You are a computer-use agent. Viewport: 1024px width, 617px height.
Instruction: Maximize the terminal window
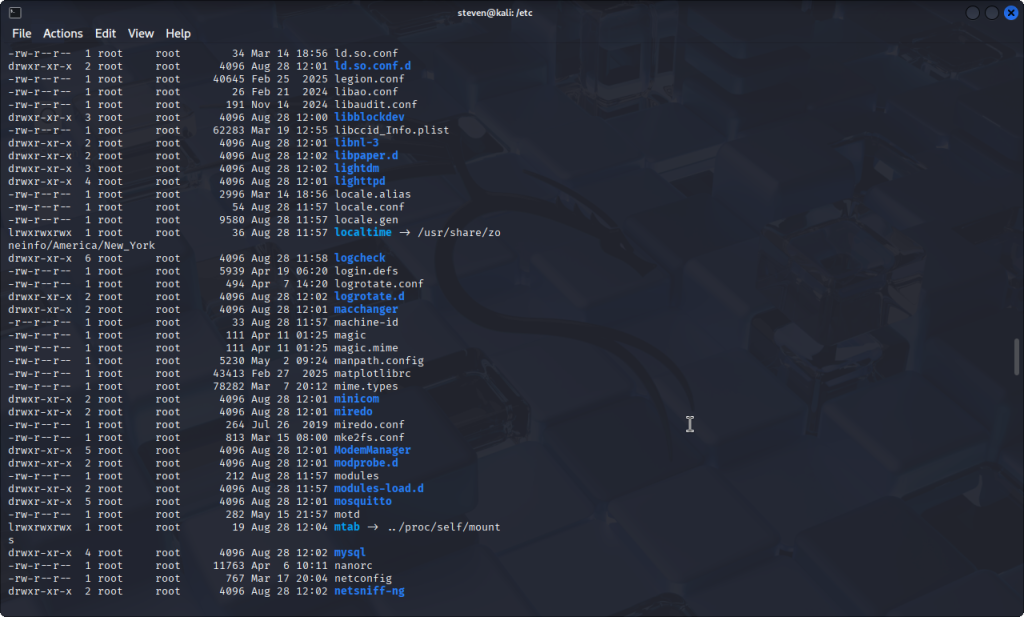tap(992, 13)
